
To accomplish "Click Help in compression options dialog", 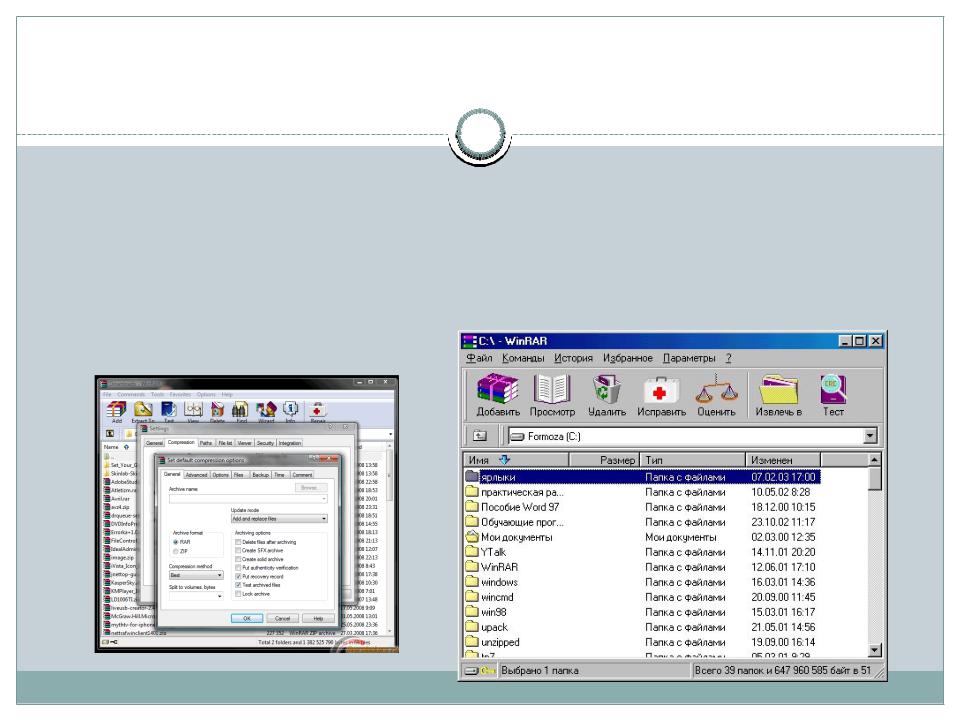I will [318, 618].
